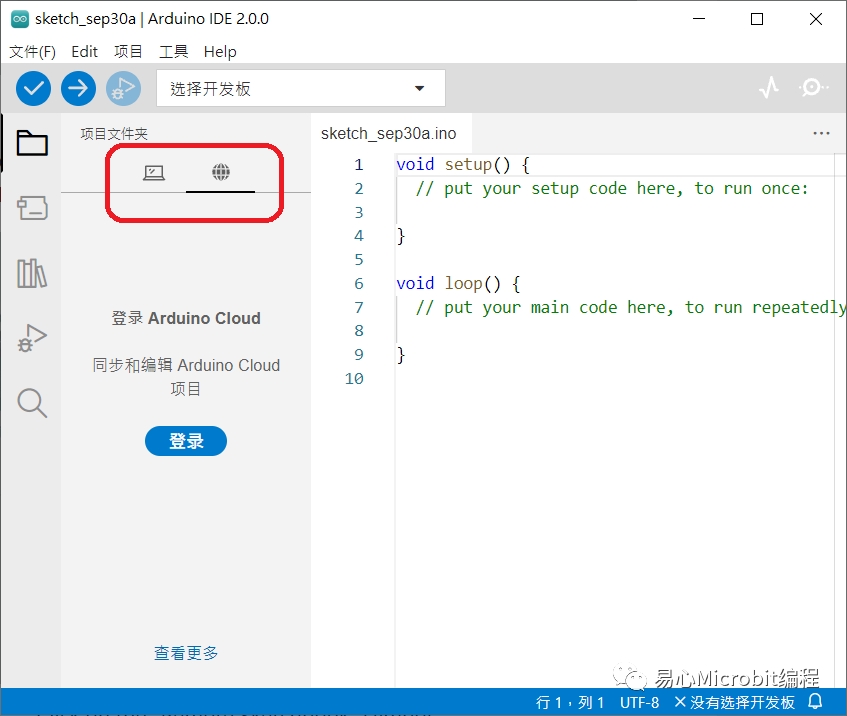Click the 没有选择开发板 status bar item
The height and width of the screenshot is (716, 847).
734,702
